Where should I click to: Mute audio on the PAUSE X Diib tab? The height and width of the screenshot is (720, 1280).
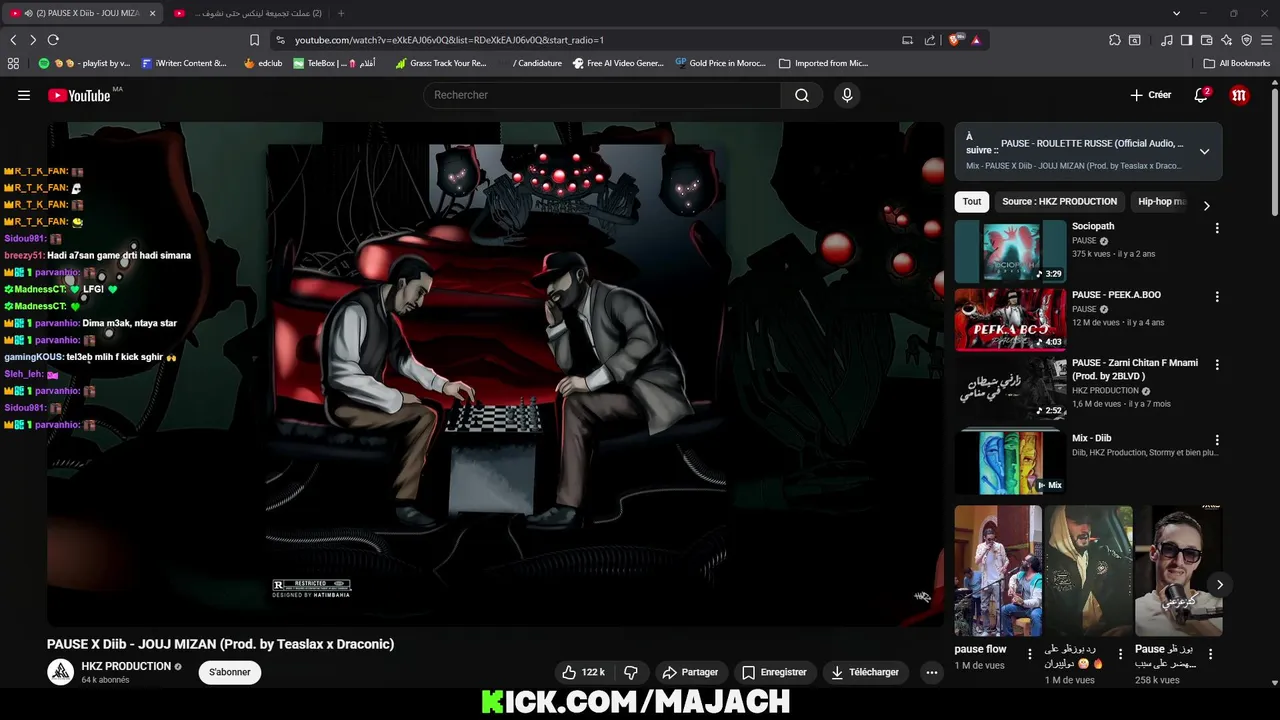[x=28, y=13]
